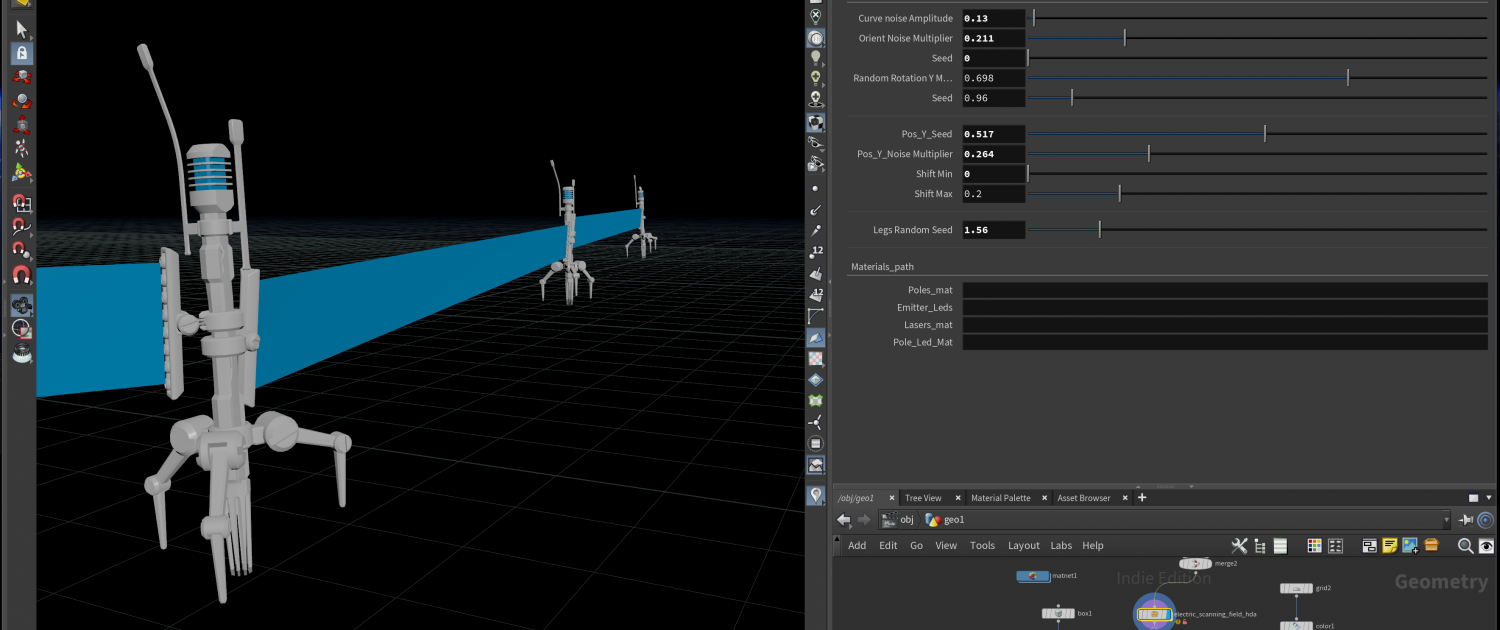Click the Random Rotation Y slider
The height and width of the screenshot is (630, 1500).
click(1348, 78)
